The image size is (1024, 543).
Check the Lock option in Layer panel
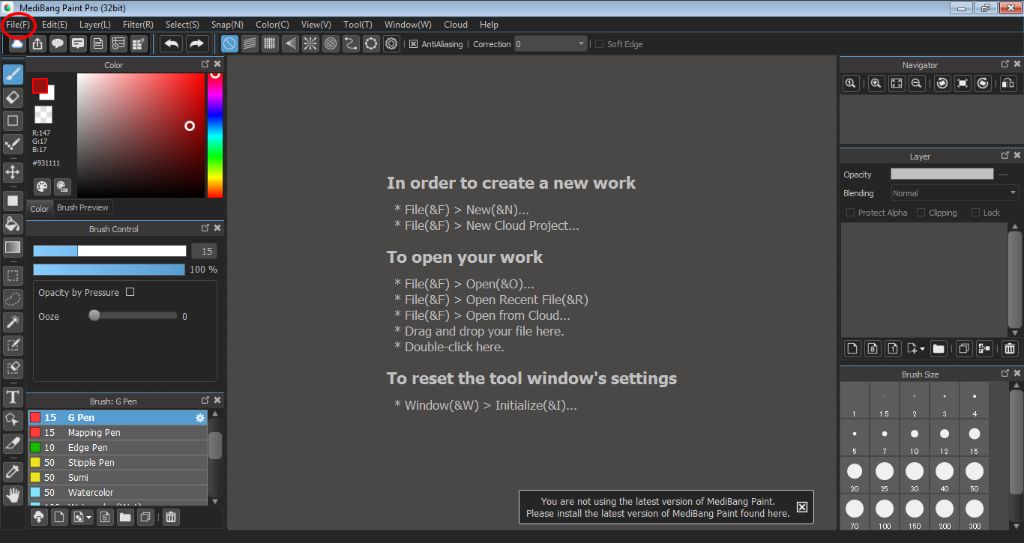click(976, 212)
